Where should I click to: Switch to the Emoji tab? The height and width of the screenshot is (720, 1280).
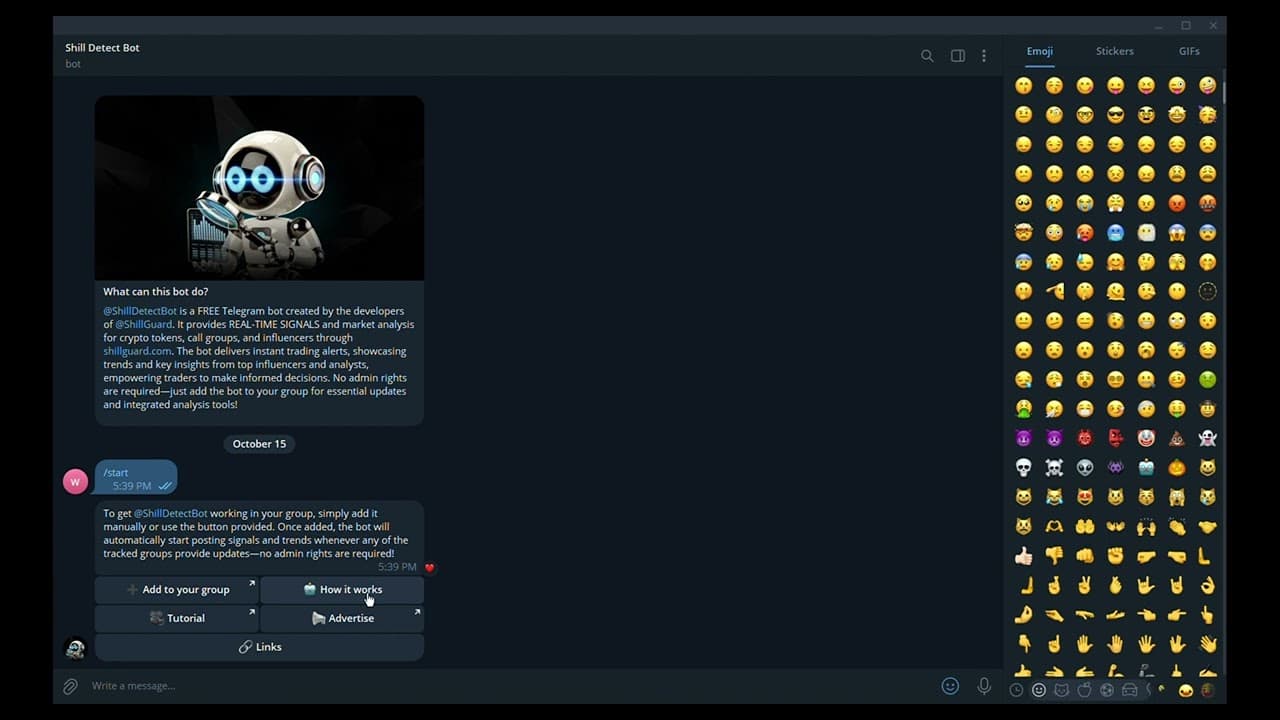1040,51
